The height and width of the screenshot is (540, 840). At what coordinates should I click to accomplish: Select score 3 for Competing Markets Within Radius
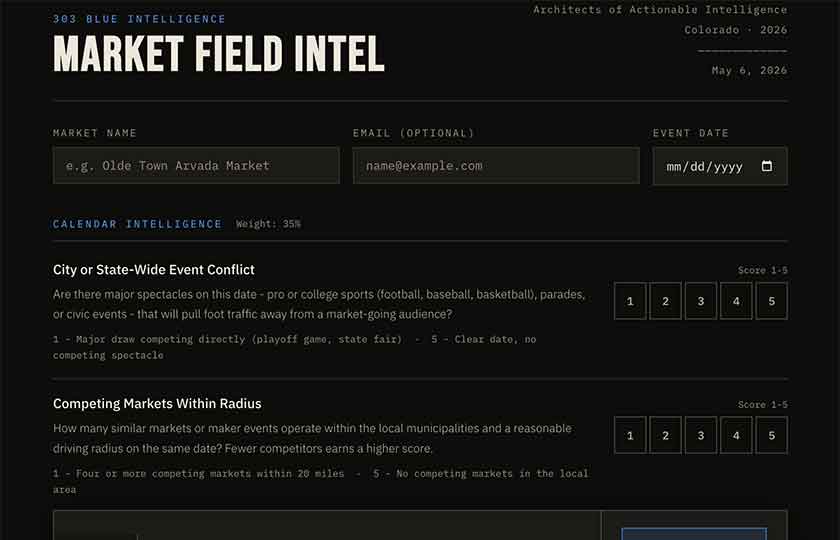tap(701, 435)
